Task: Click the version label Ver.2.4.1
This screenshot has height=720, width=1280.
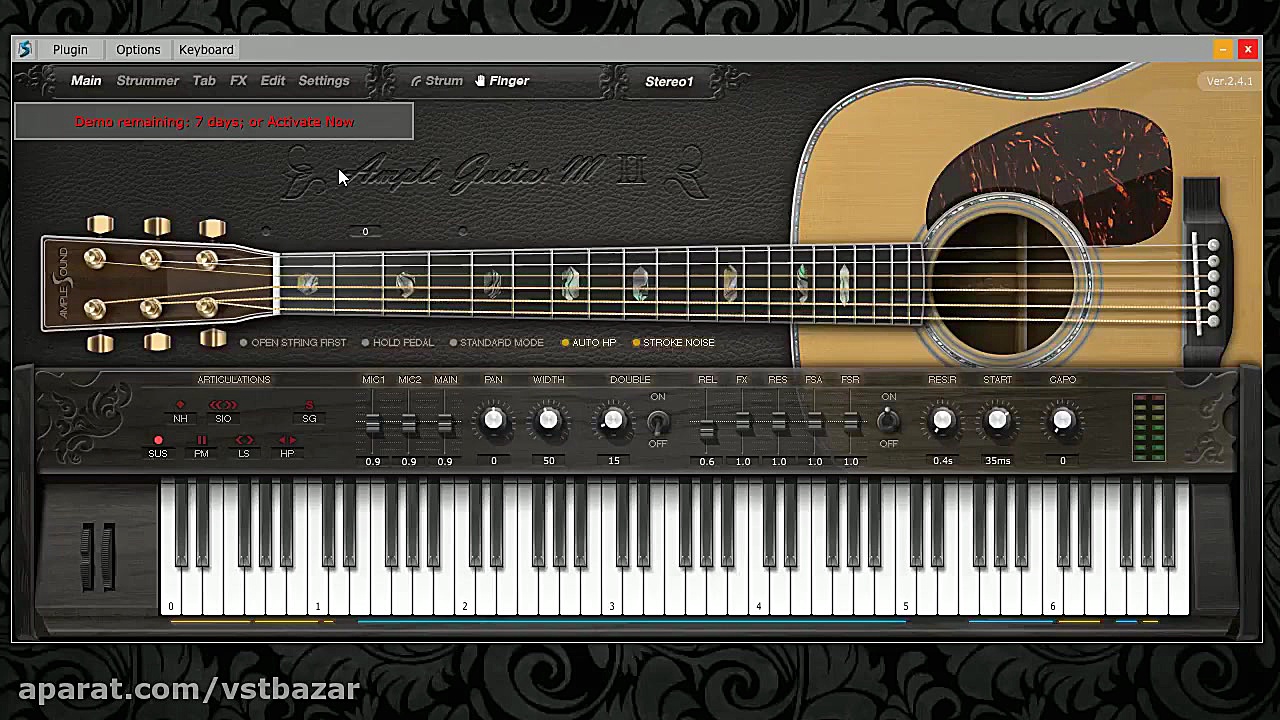Action: tap(1229, 81)
